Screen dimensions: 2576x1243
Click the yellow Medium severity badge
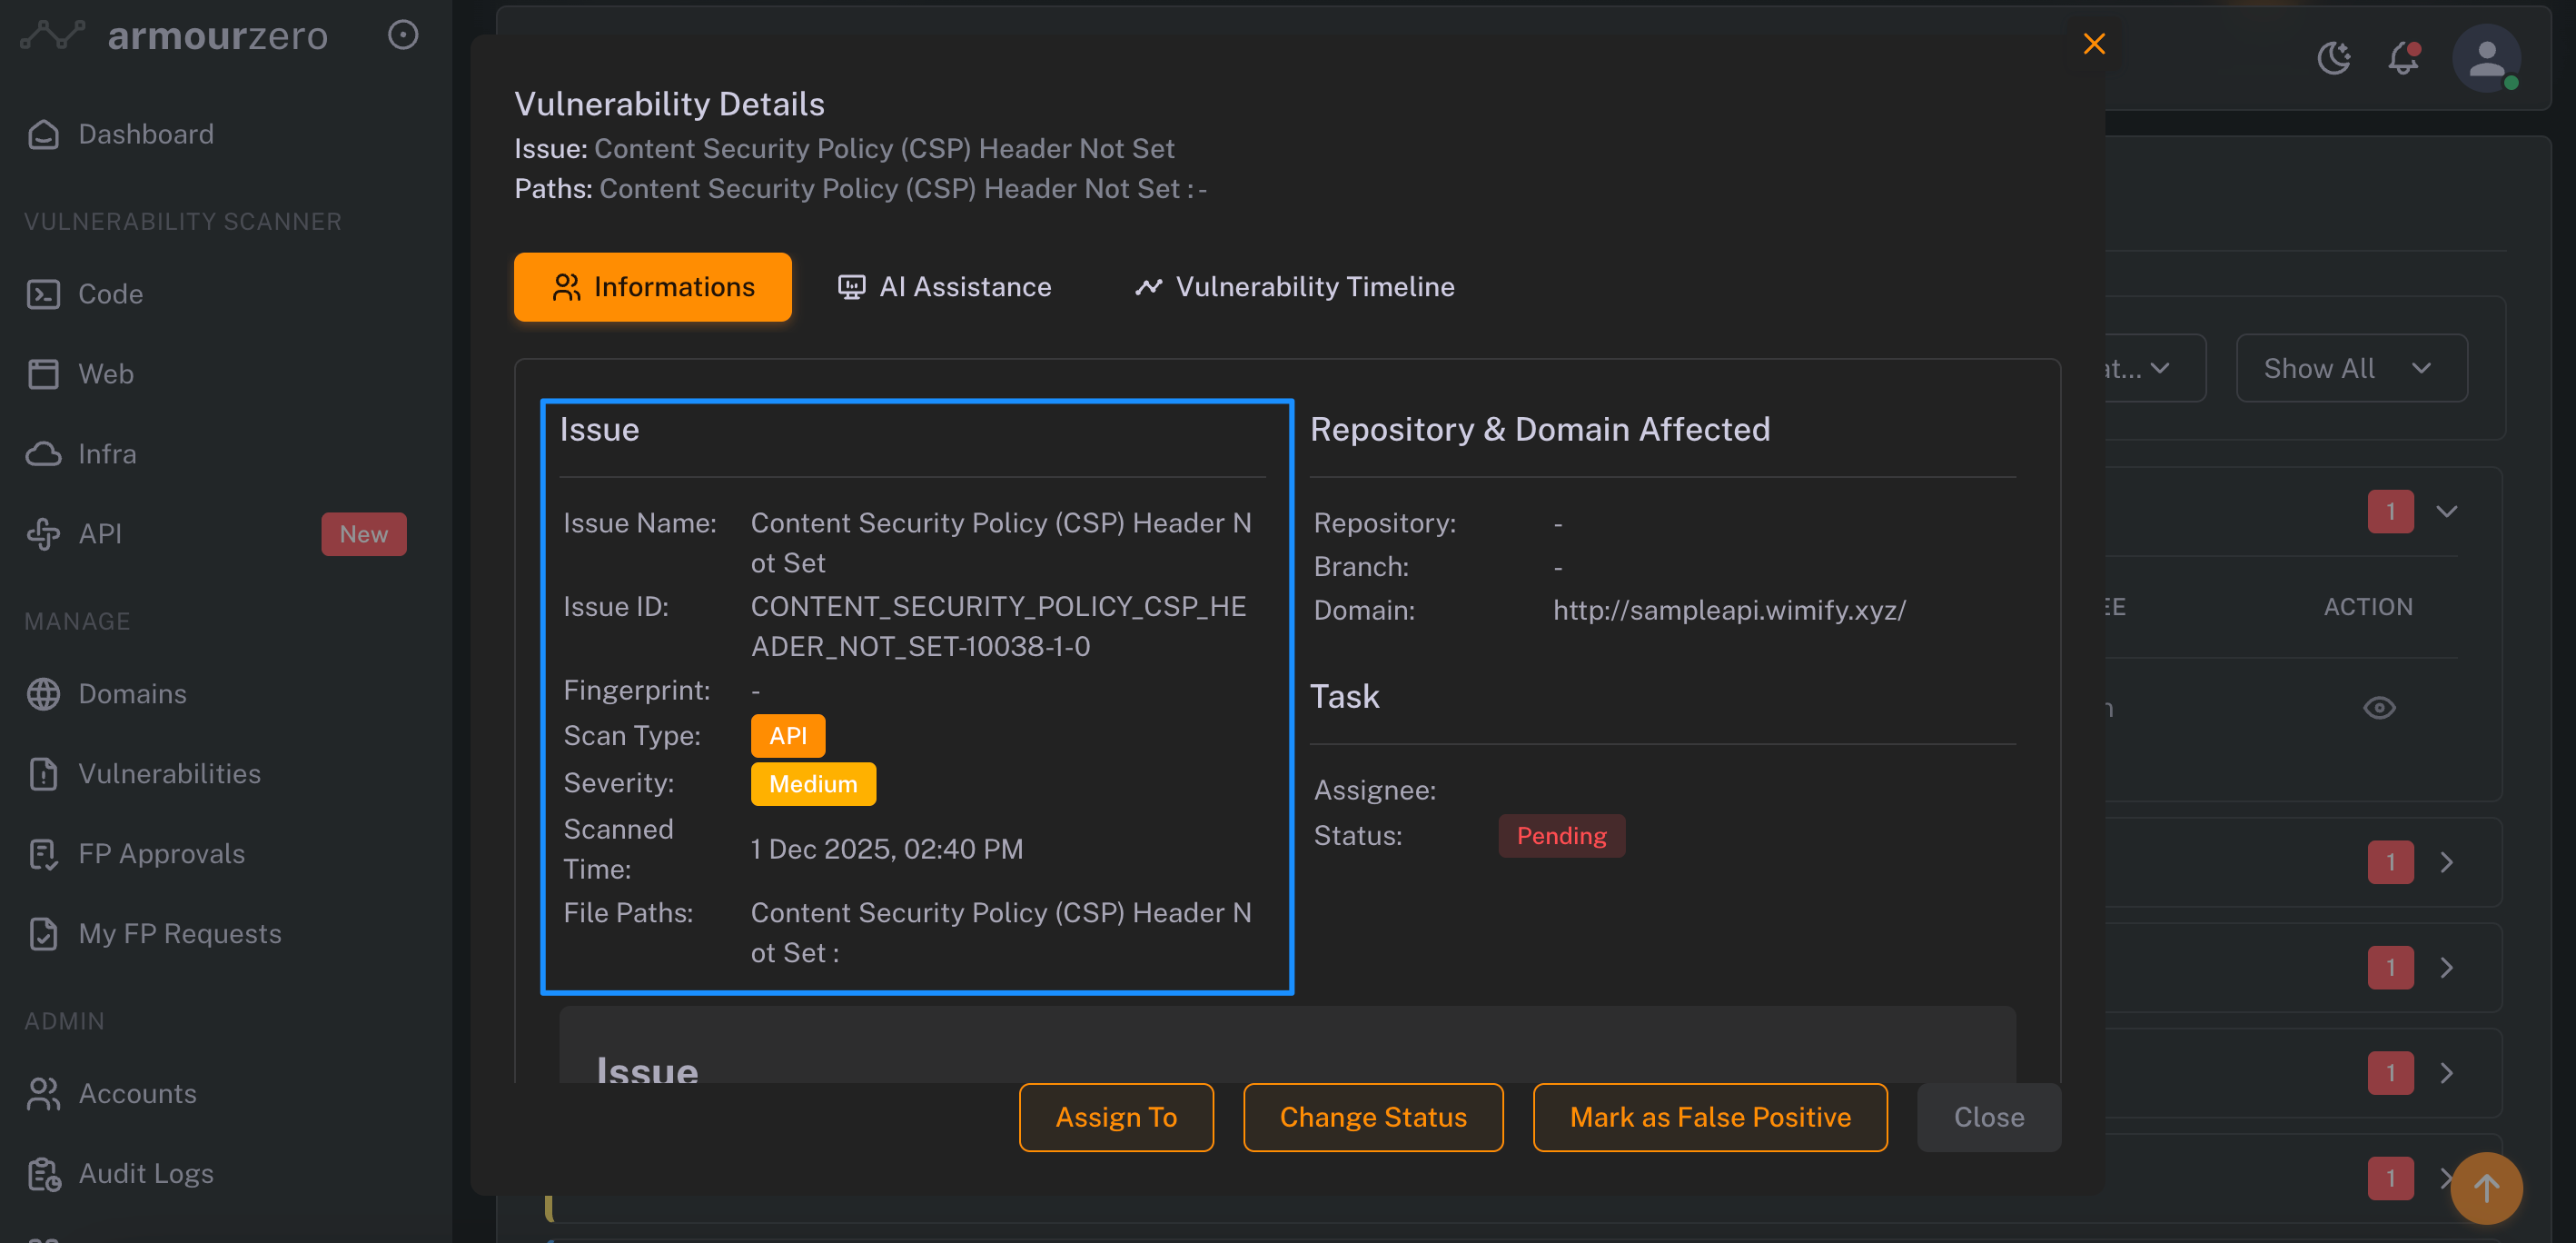click(813, 784)
